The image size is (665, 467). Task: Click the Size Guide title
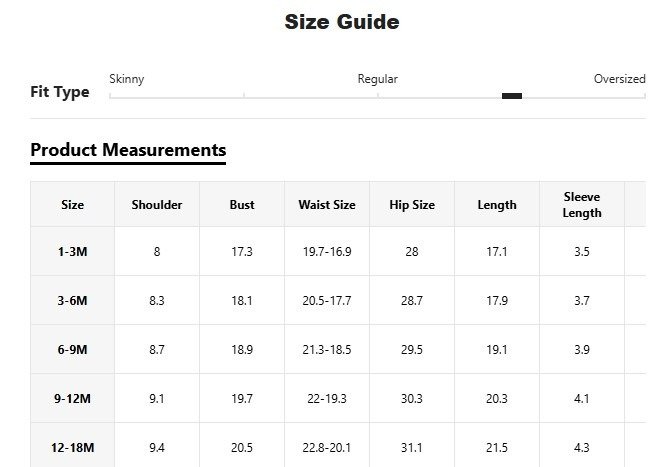tap(342, 22)
